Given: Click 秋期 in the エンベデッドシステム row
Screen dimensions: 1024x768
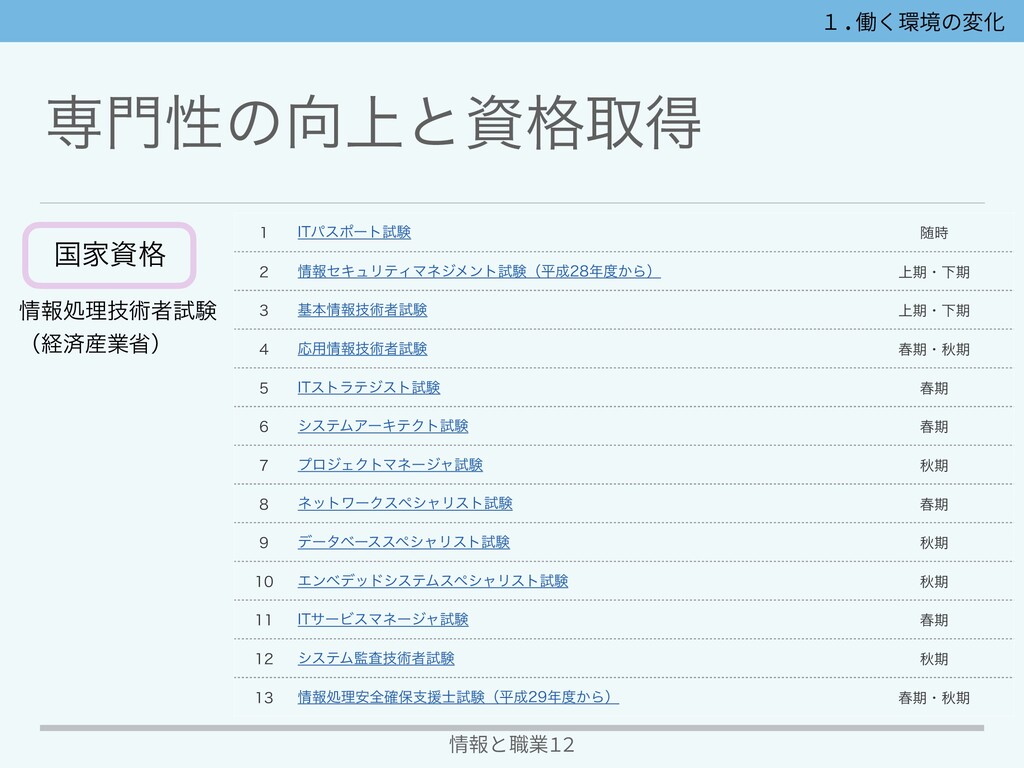Looking at the screenshot, I should [934, 581].
